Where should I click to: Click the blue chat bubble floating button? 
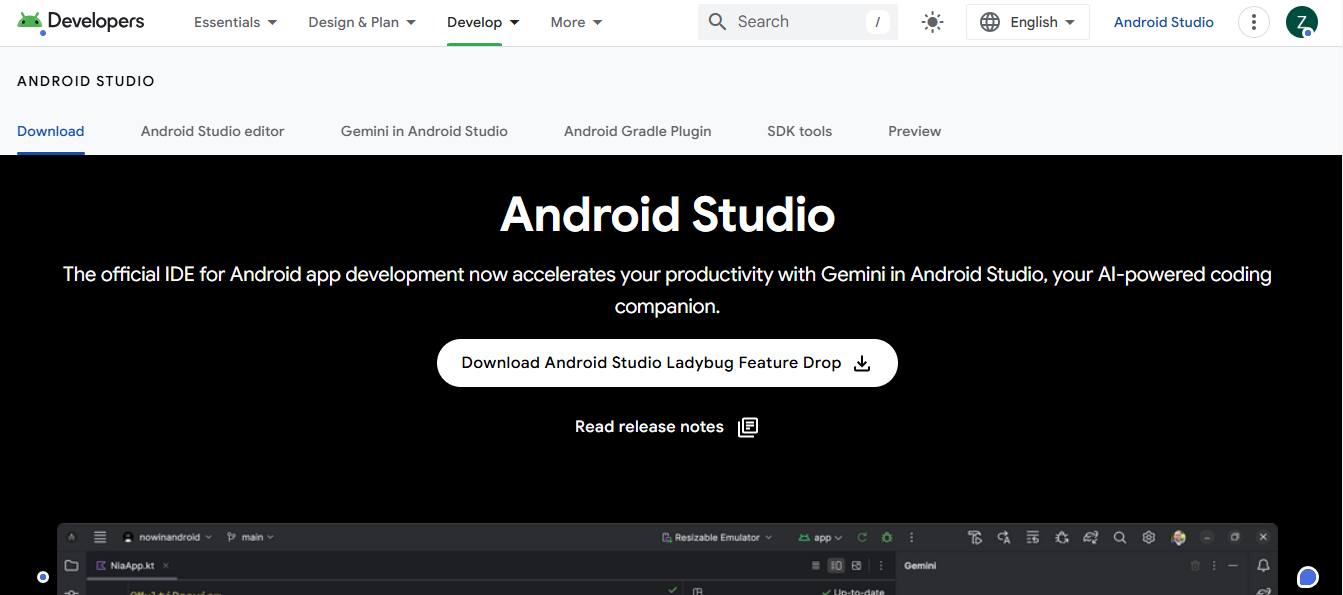tap(1307, 577)
